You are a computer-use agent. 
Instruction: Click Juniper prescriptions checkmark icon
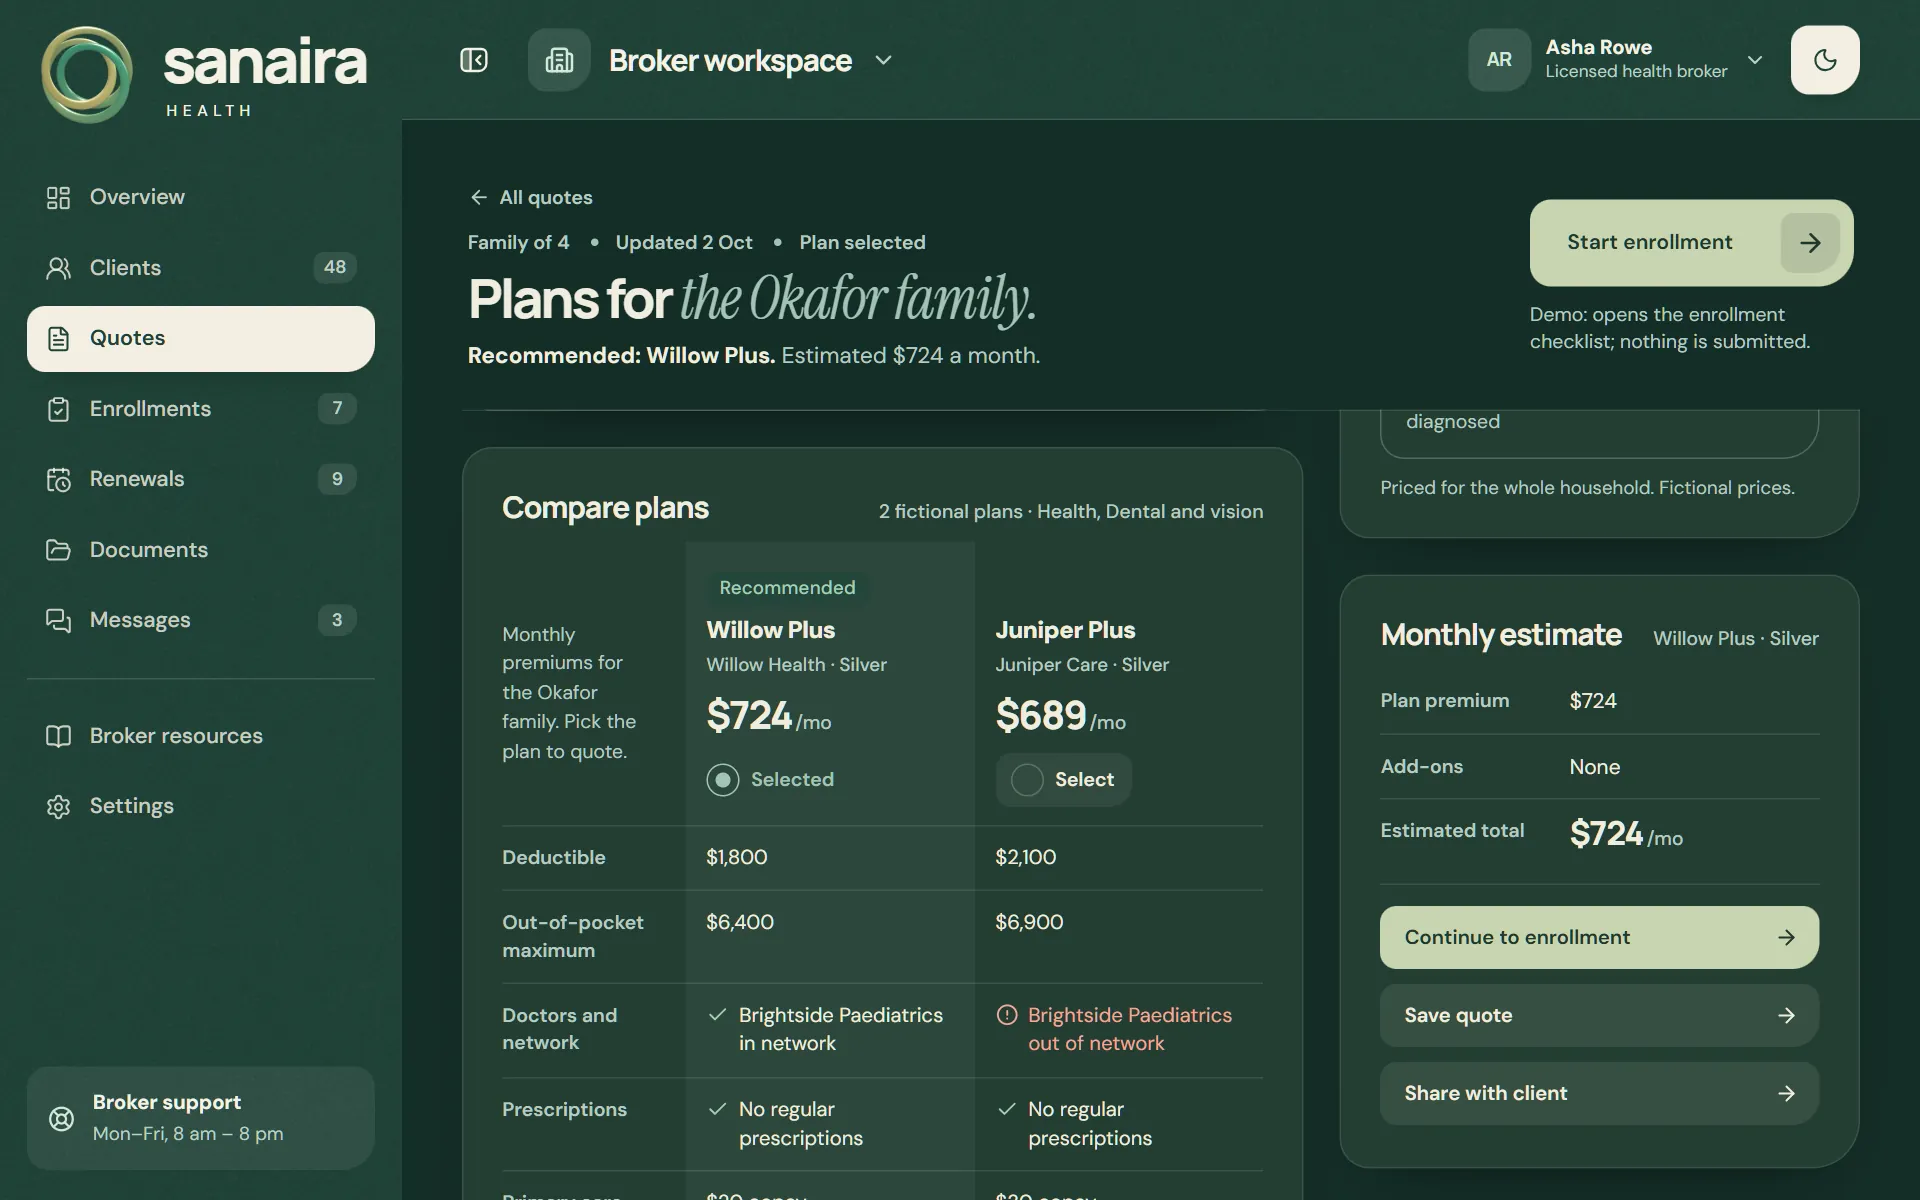click(x=1006, y=1109)
